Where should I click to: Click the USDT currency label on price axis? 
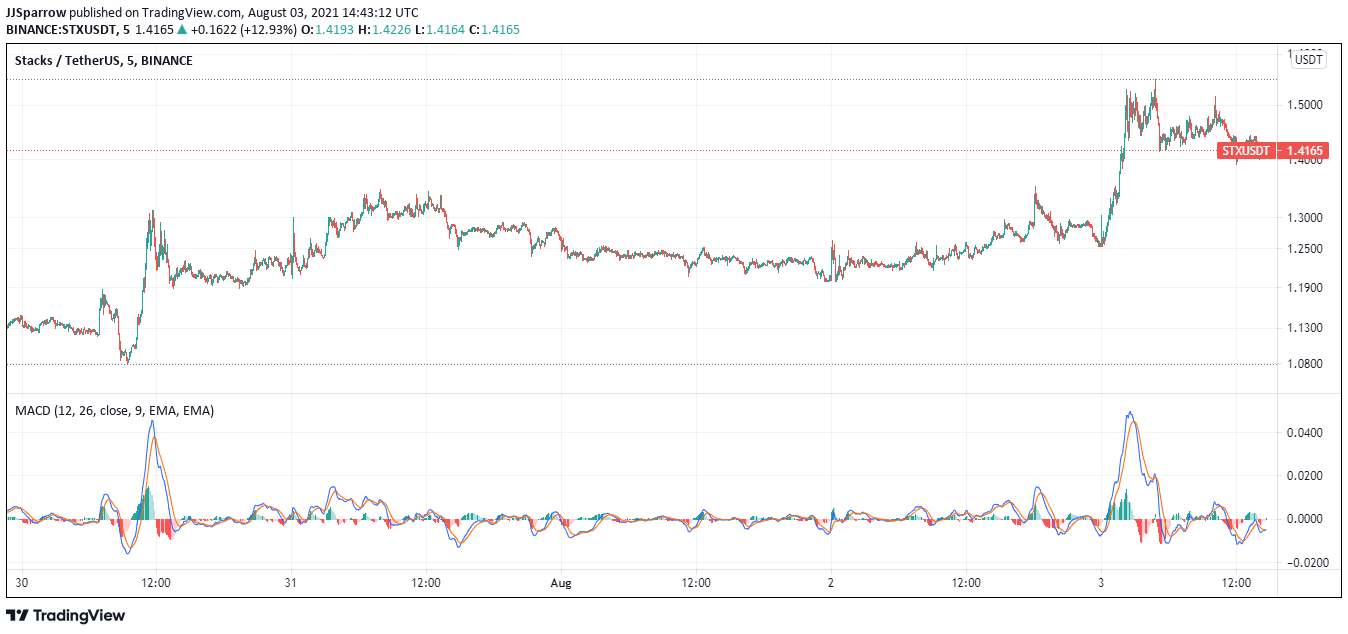(x=1308, y=60)
